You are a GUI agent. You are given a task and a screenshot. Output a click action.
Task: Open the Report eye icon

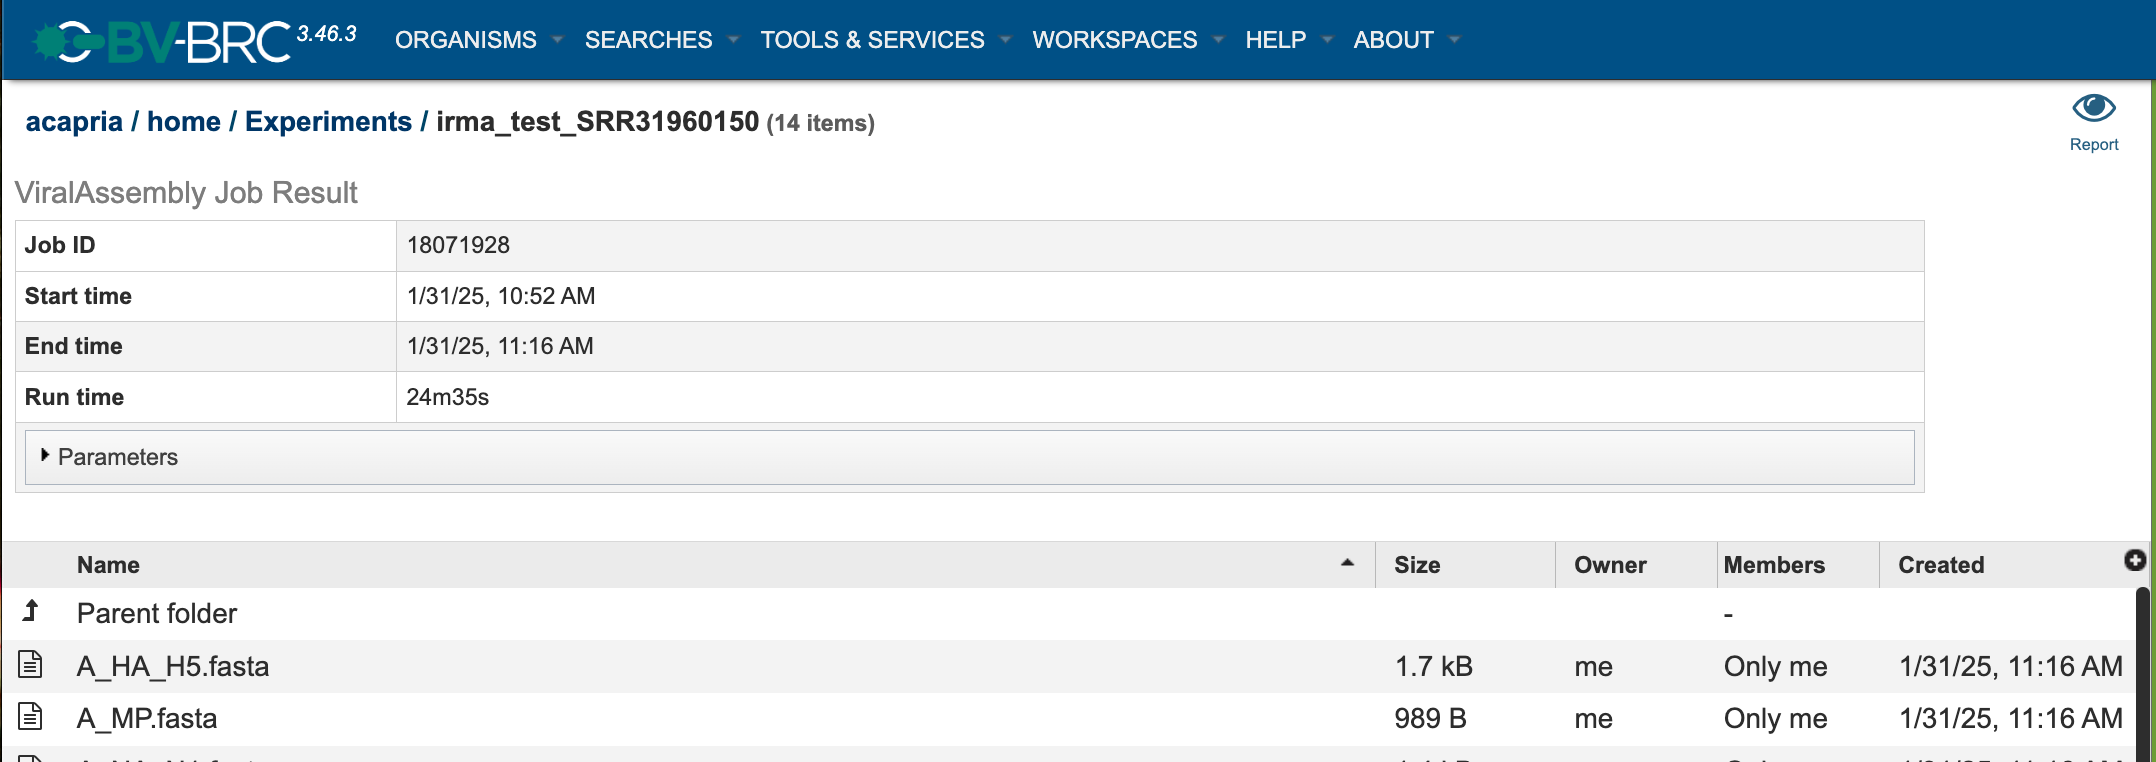2093,108
